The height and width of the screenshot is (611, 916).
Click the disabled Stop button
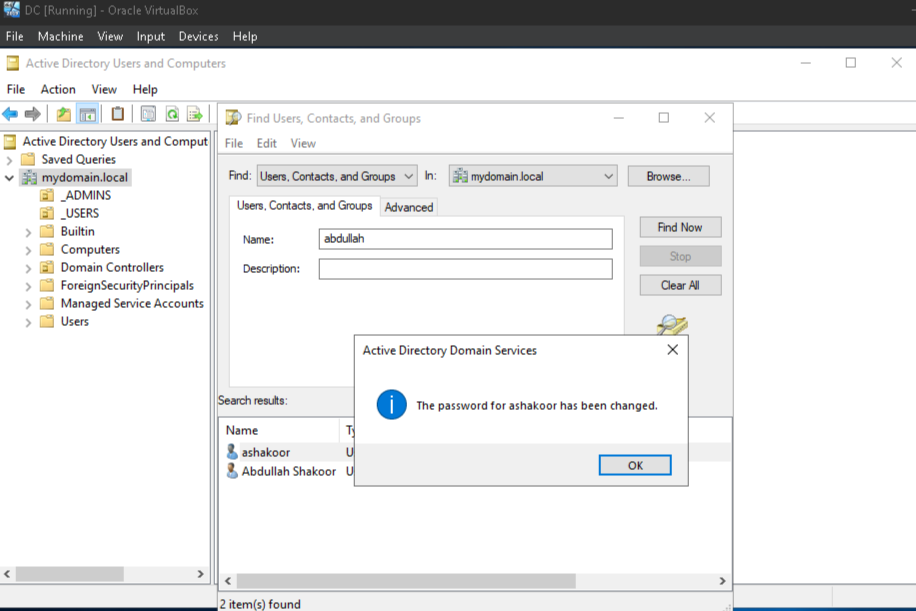[680, 256]
